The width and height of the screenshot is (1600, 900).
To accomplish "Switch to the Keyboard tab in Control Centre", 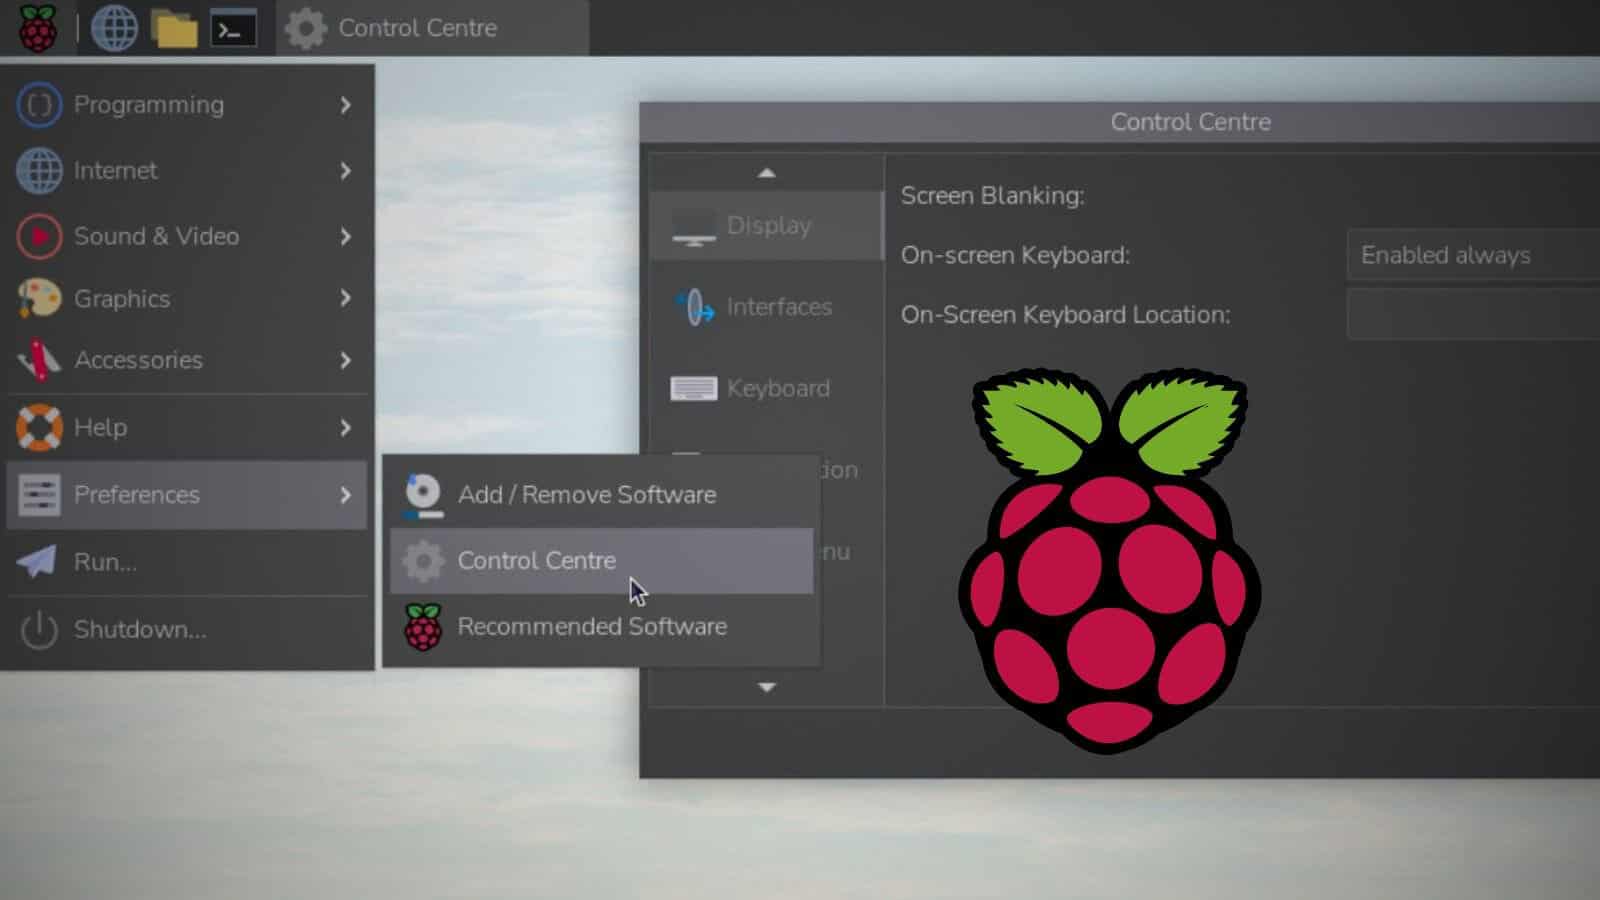I will pos(766,388).
